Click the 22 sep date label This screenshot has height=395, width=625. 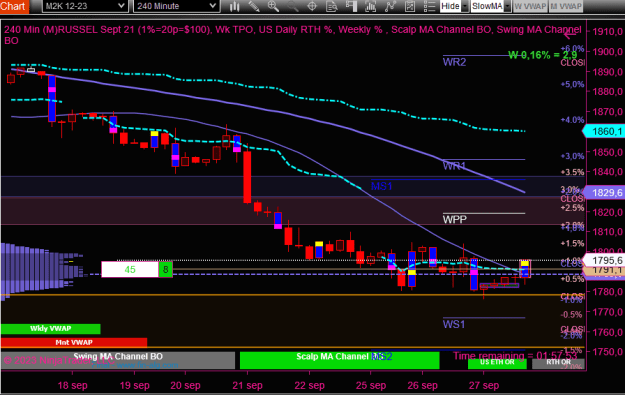(x=309, y=385)
